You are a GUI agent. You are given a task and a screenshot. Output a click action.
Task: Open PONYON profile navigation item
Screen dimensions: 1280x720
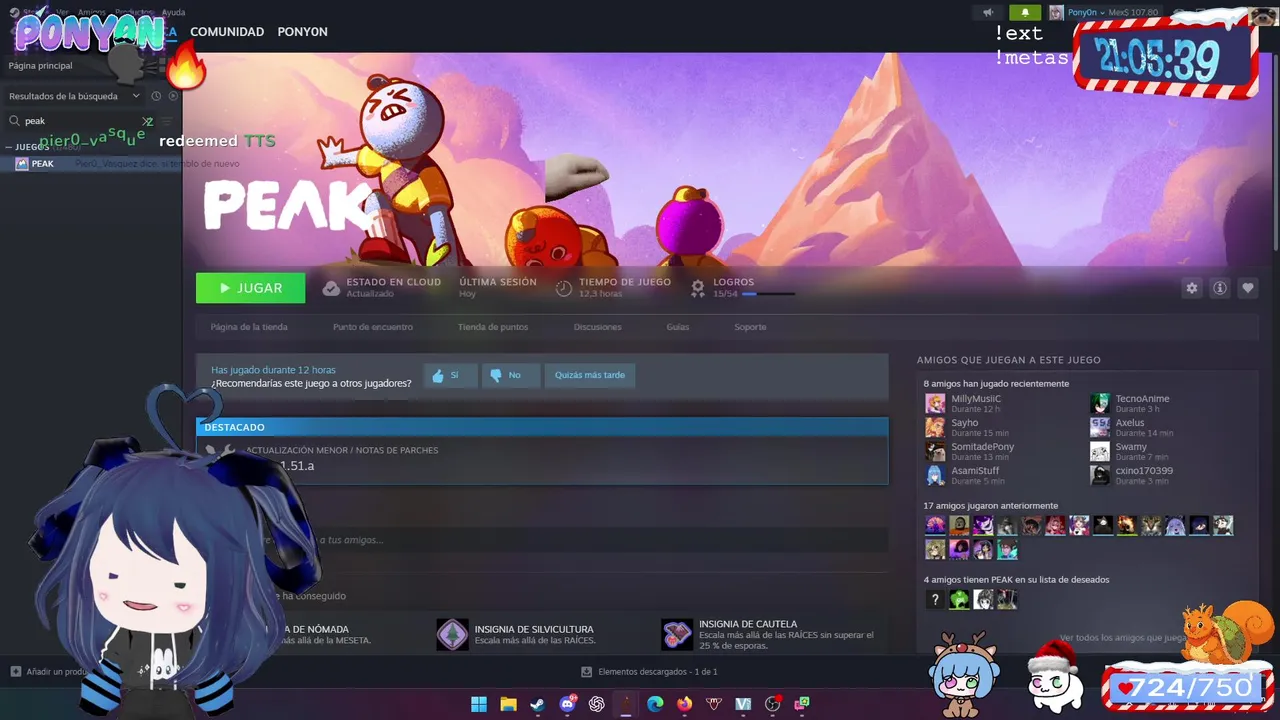[x=302, y=32]
